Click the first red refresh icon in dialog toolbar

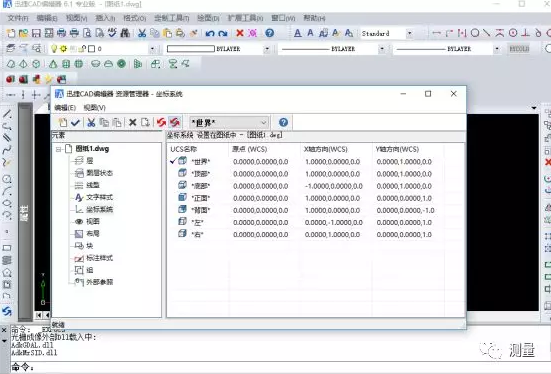(x=161, y=122)
